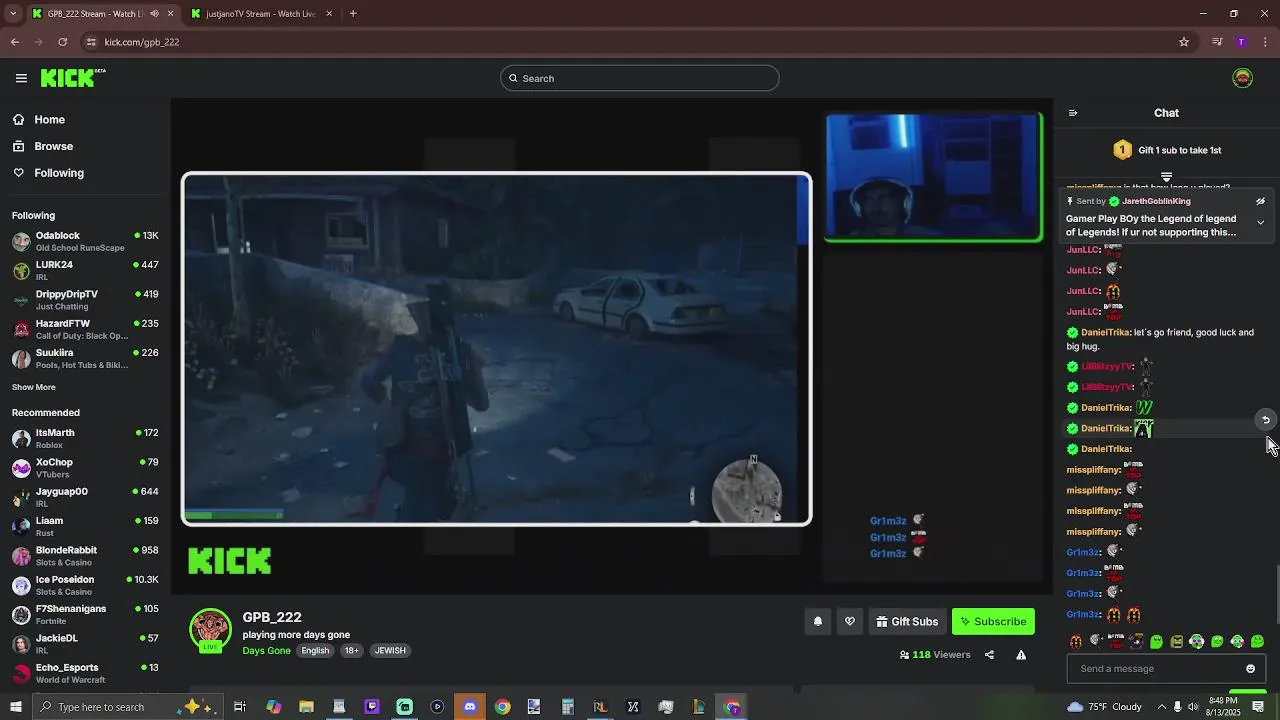The height and width of the screenshot is (720, 1280).
Task: Open Ice Poseidon recommended channel
Action: click(85, 585)
